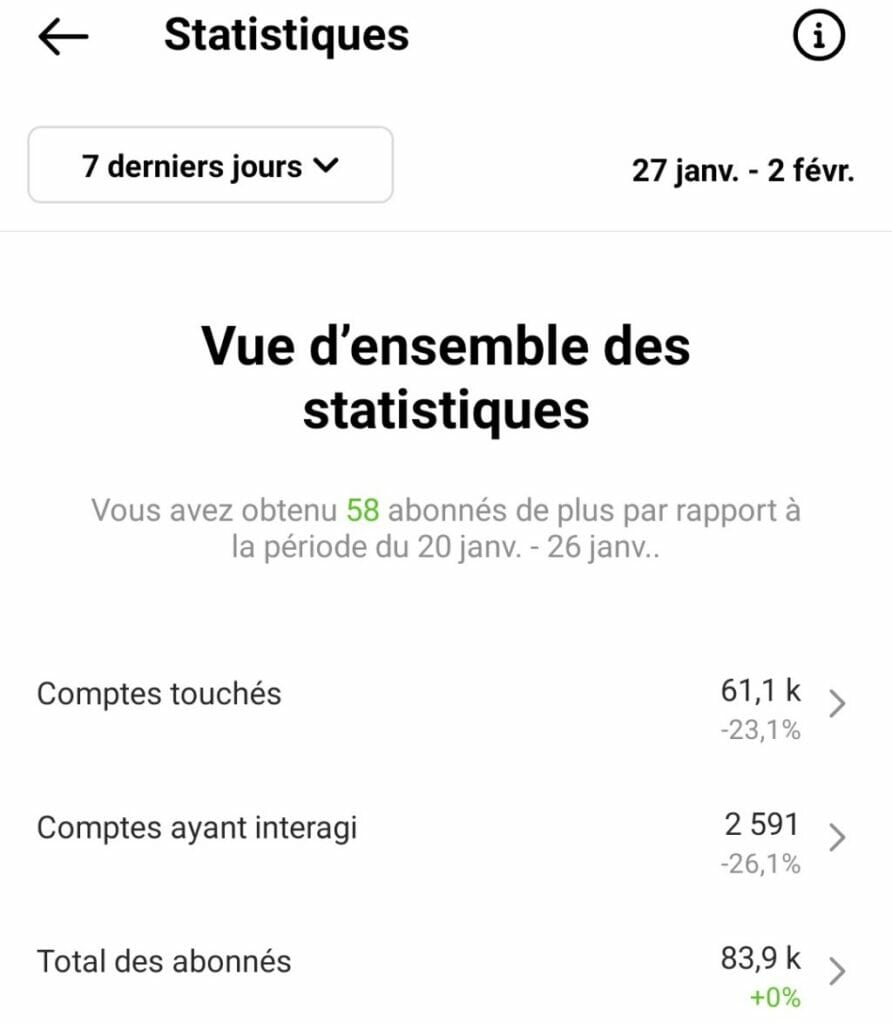The image size is (892, 1024).
Task: Click the green 58 new followers number
Action: click(362, 511)
